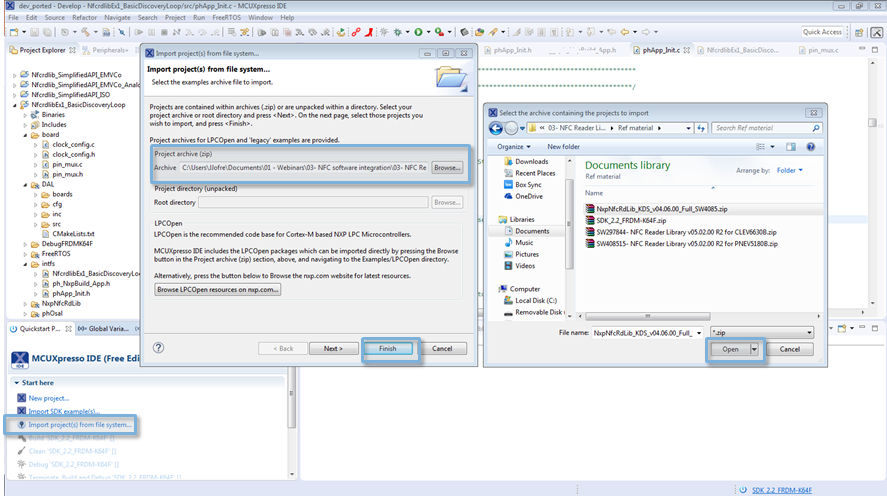Click Browse LPCOpen resources on nxp.com button
This screenshot has width=887, height=496.
[217, 290]
